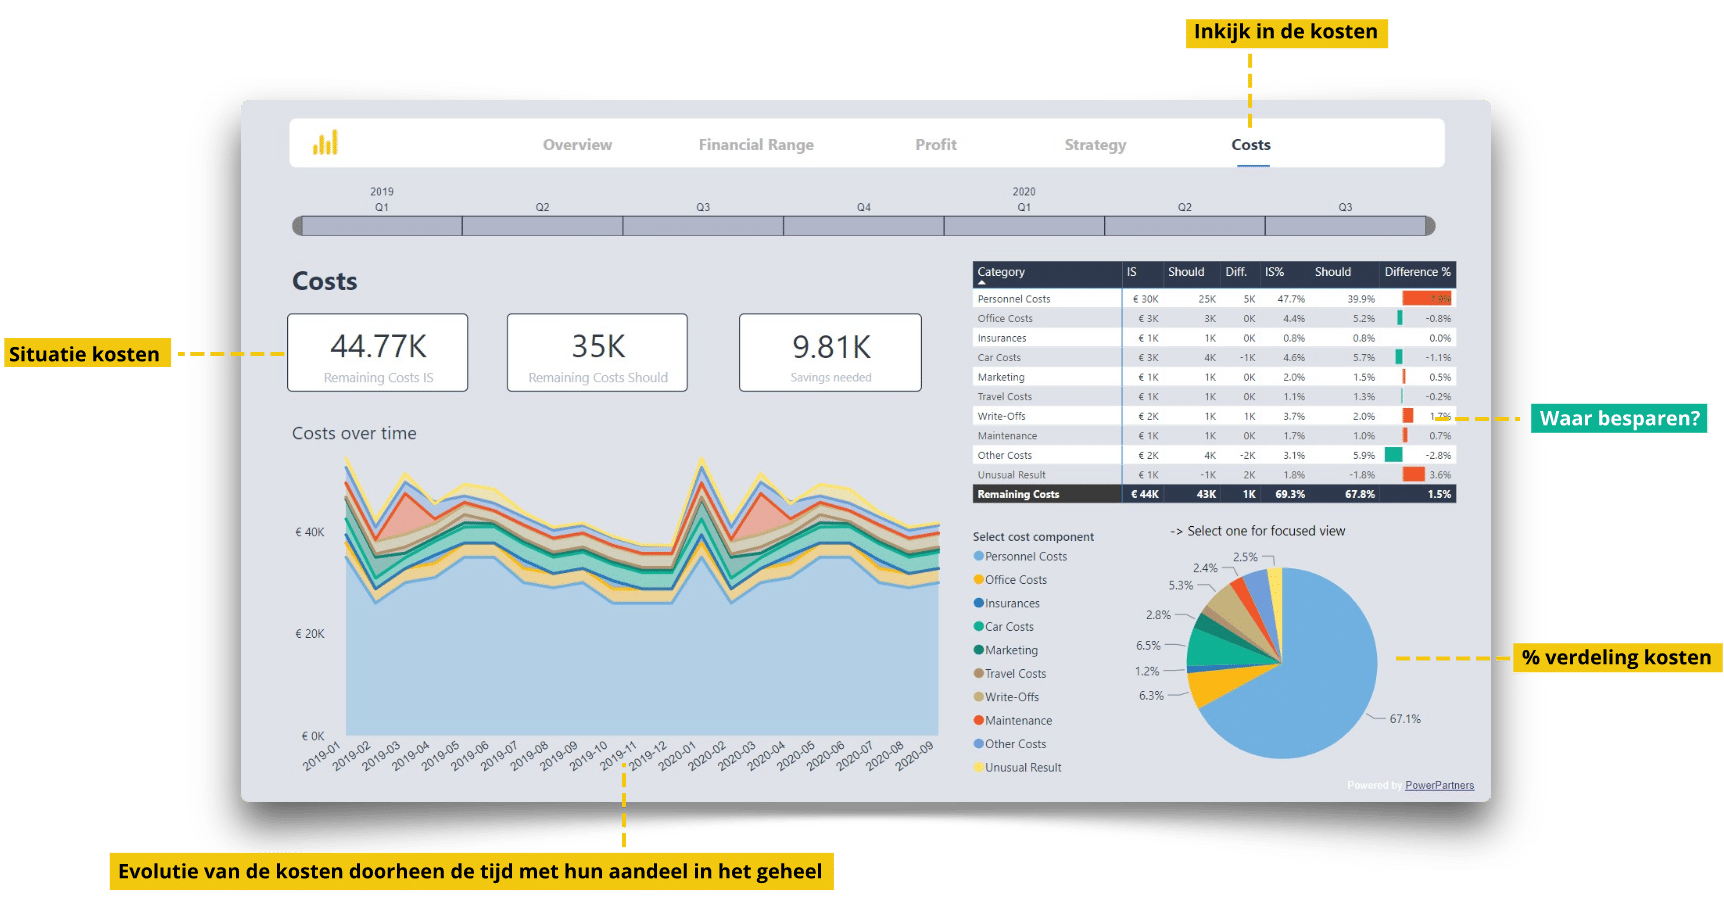Filter by Marketing legend item
The width and height of the screenshot is (1724, 920).
tap(1005, 650)
